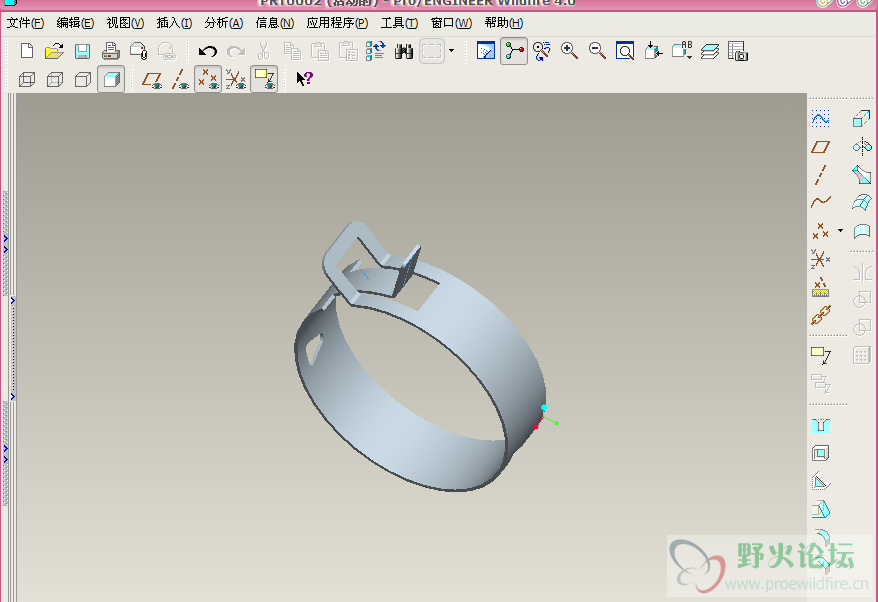878x602 pixels.
Task: Select the annotation feature tool
Action: (821, 356)
